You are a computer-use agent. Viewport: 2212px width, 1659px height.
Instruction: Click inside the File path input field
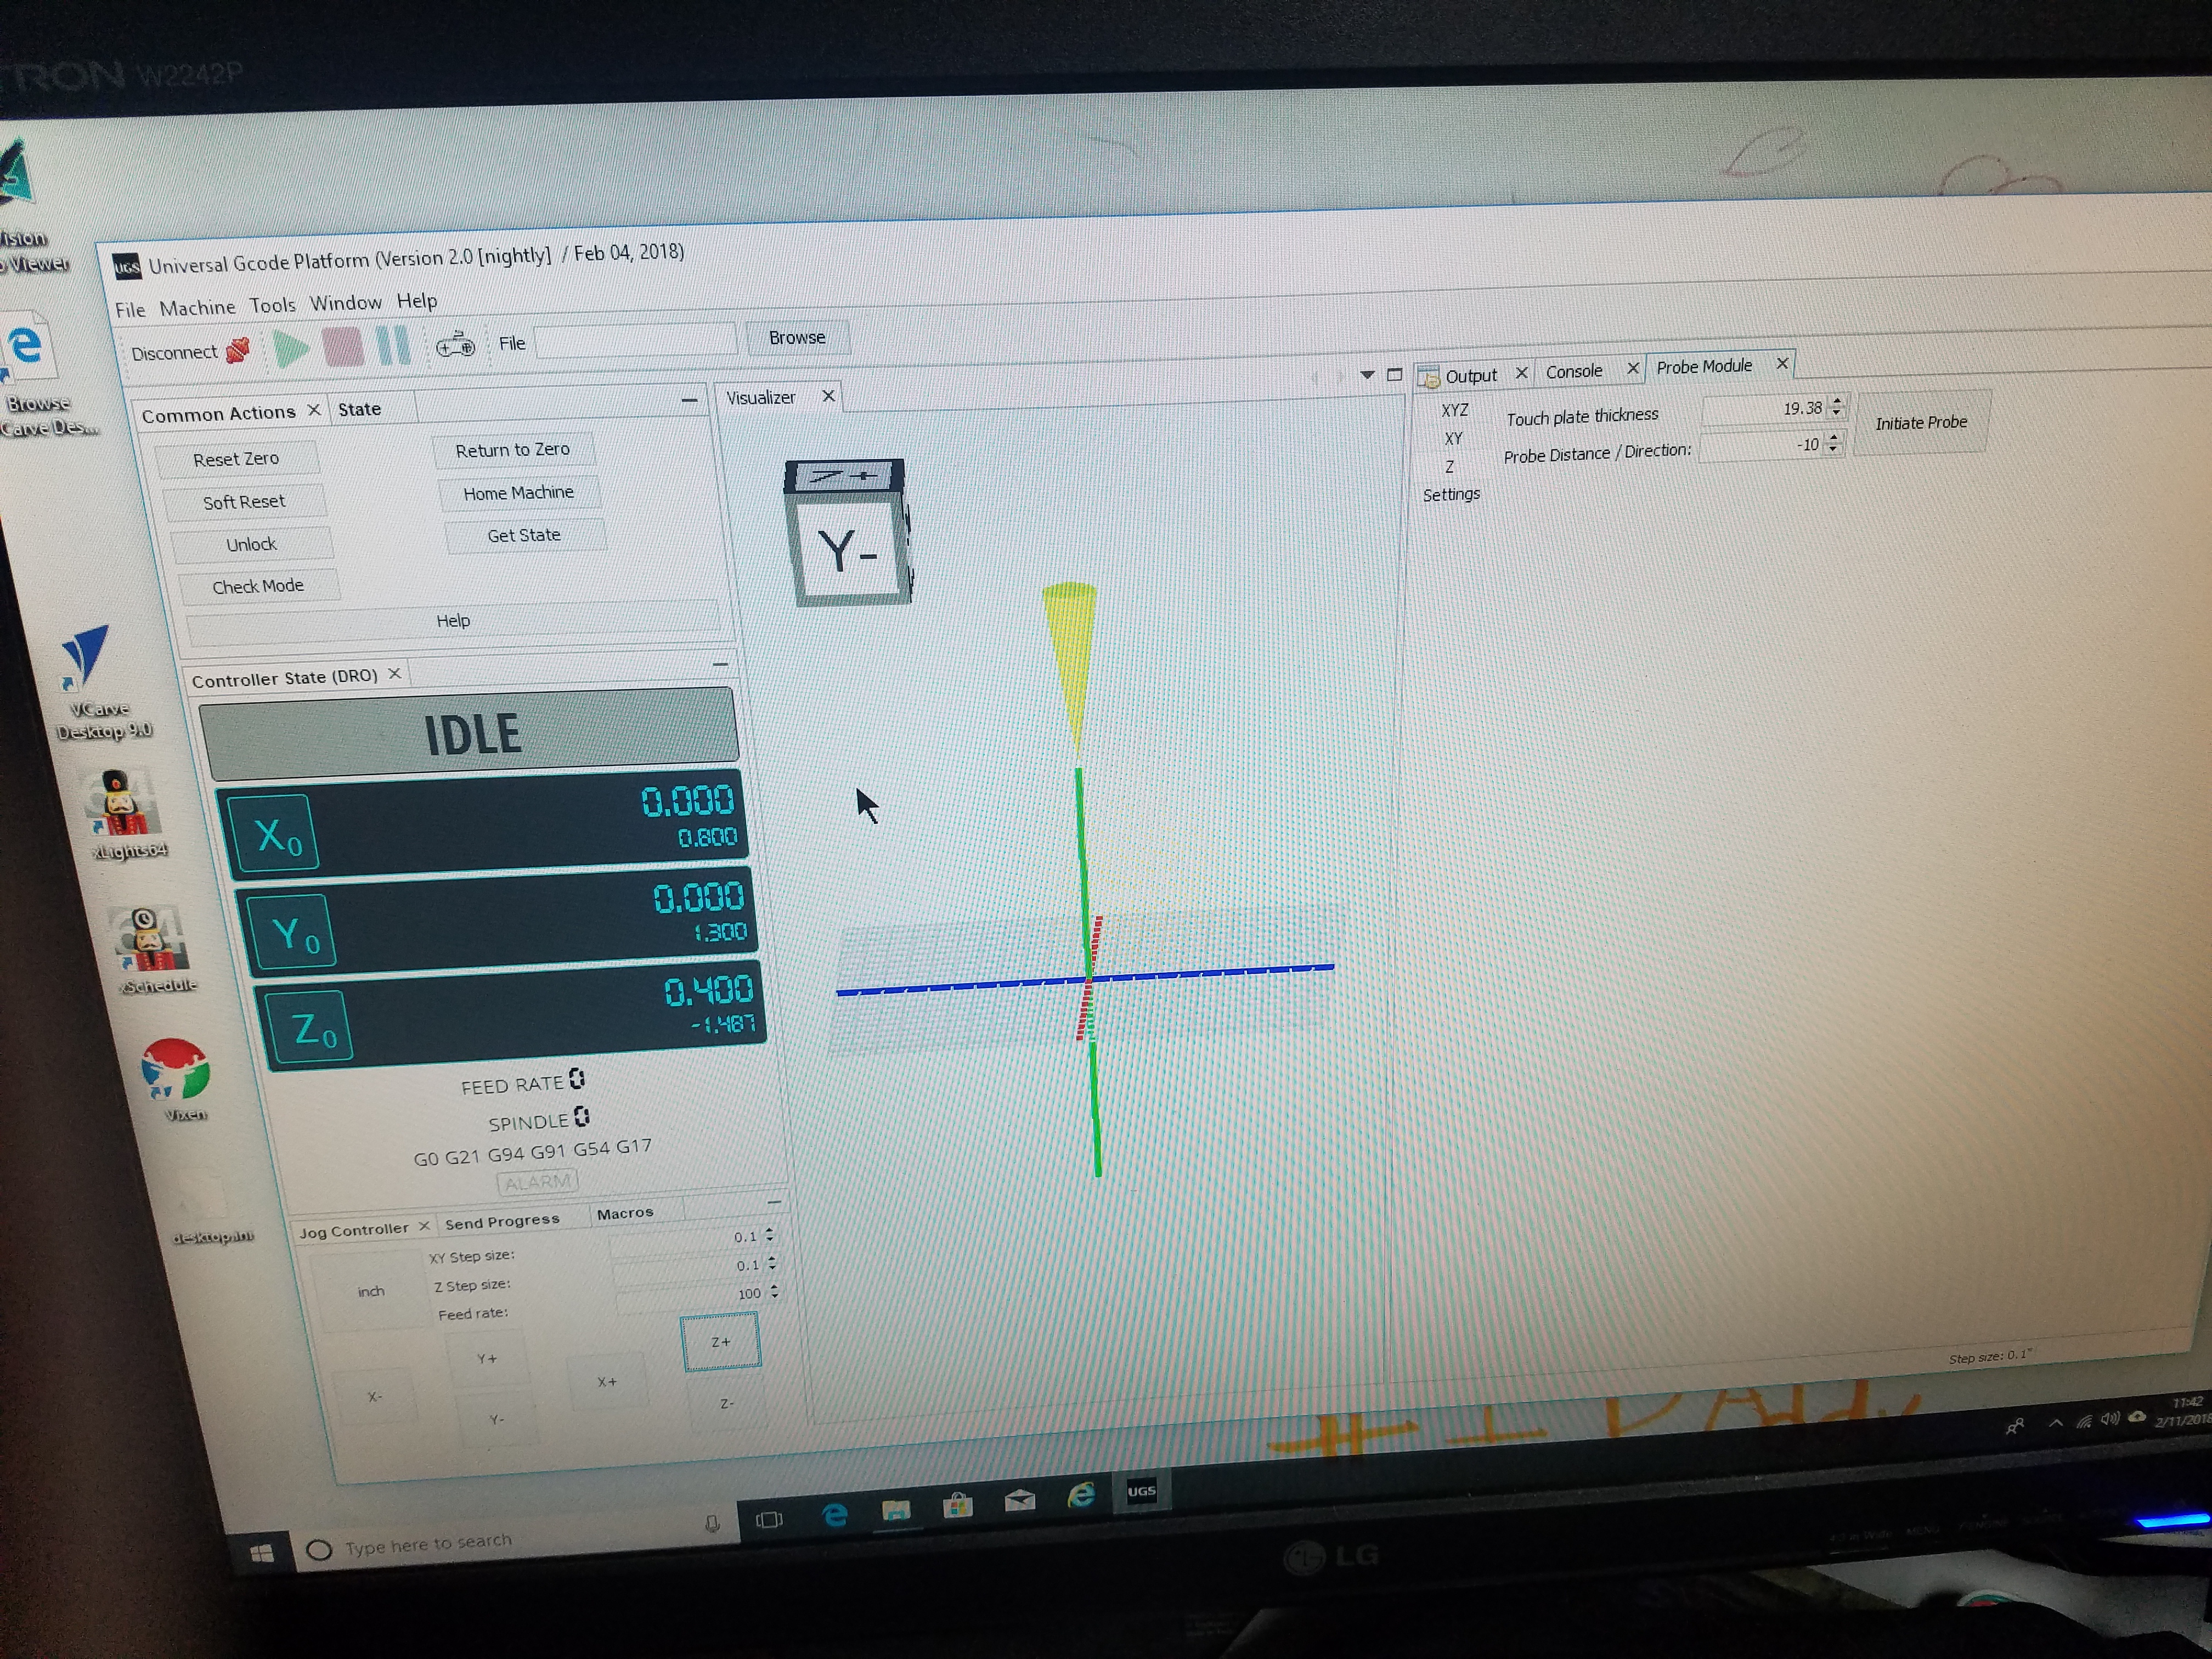(634, 340)
